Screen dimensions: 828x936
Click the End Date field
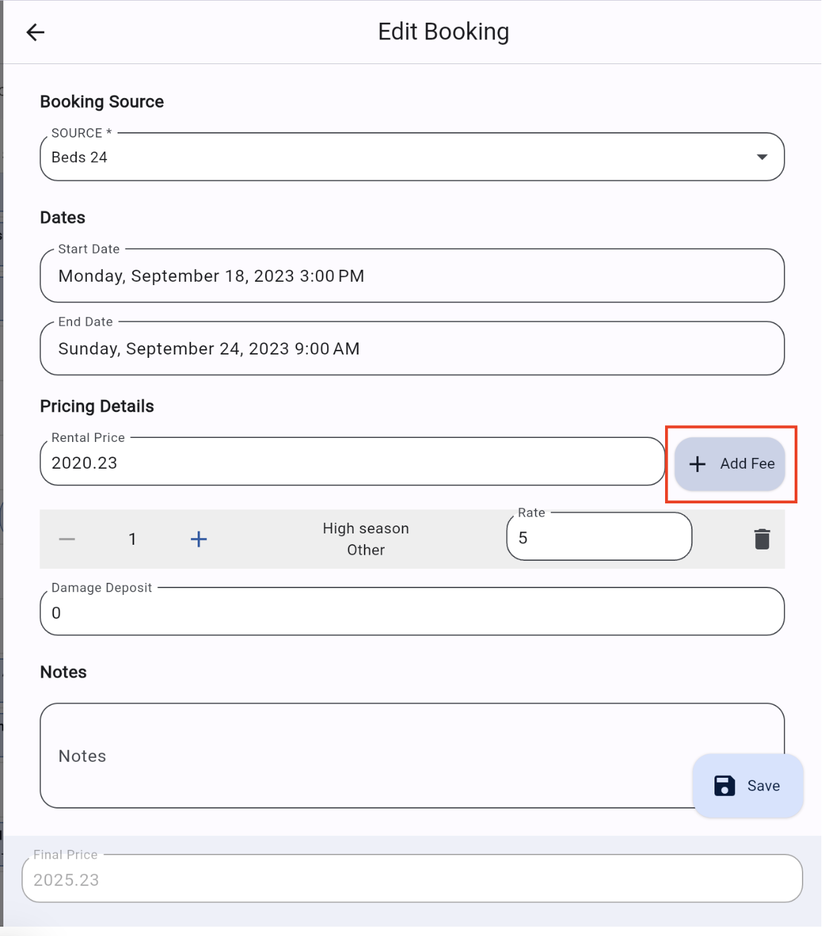click(411, 349)
